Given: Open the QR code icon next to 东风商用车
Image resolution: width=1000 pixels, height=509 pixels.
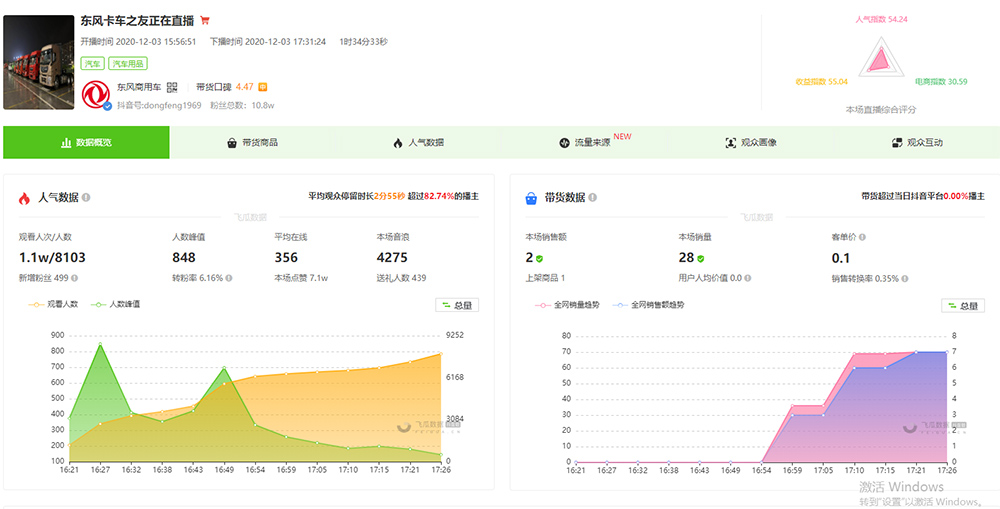Looking at the screenshot, I should pyautogui.click(x=172, y=87).
